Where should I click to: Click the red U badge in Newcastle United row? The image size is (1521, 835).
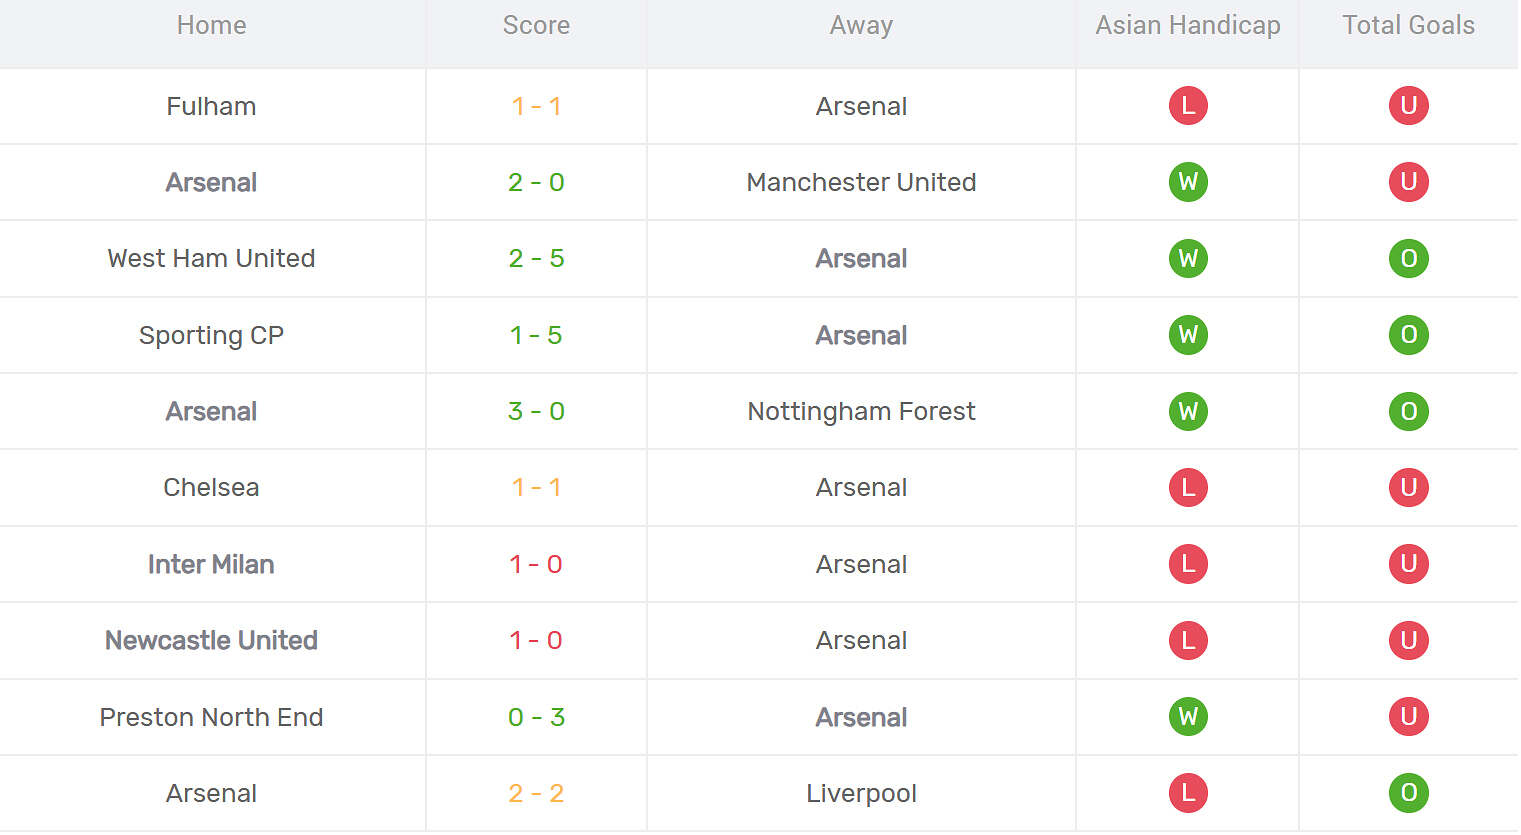tap(1408, 640)
